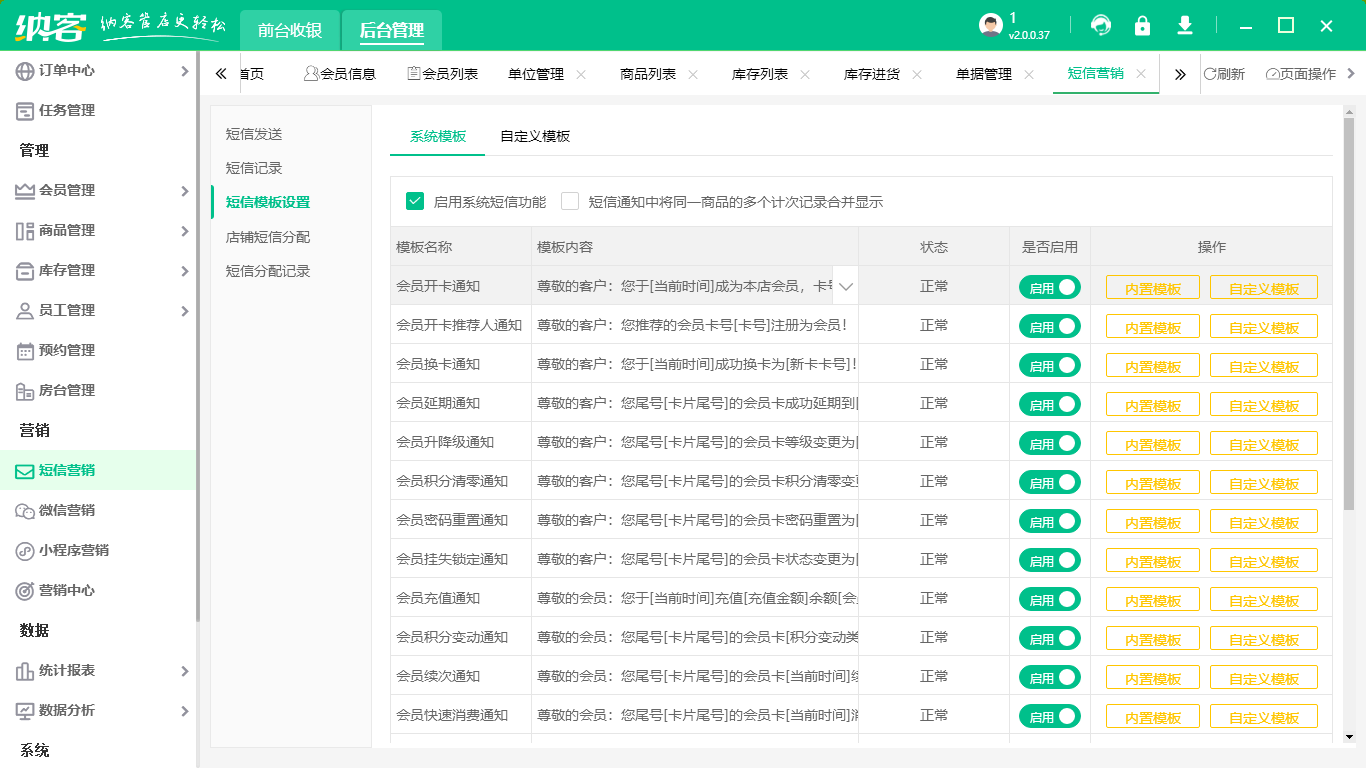The image size is (1366, 768).
Task: Click the lock screen icon in the title bar
Action: (1141, 25)
